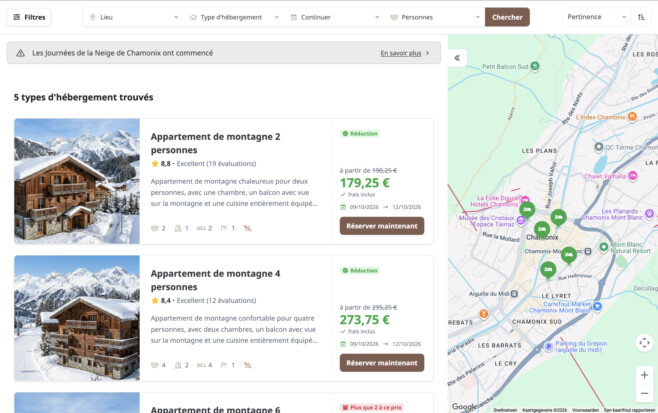Click Chalet Valhalla marker on map
The width and height of the screenshot is (658, 413).
pos(632,176)
